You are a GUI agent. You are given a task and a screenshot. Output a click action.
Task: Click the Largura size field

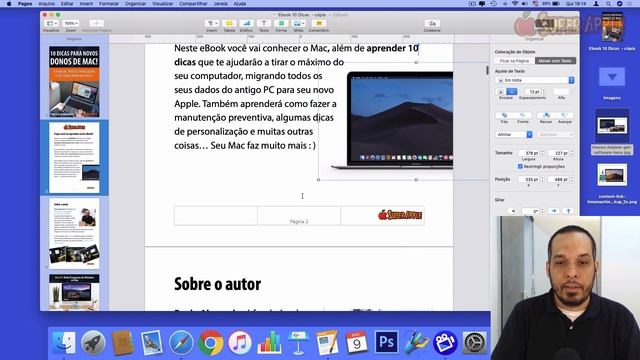(x=529, y=153)
